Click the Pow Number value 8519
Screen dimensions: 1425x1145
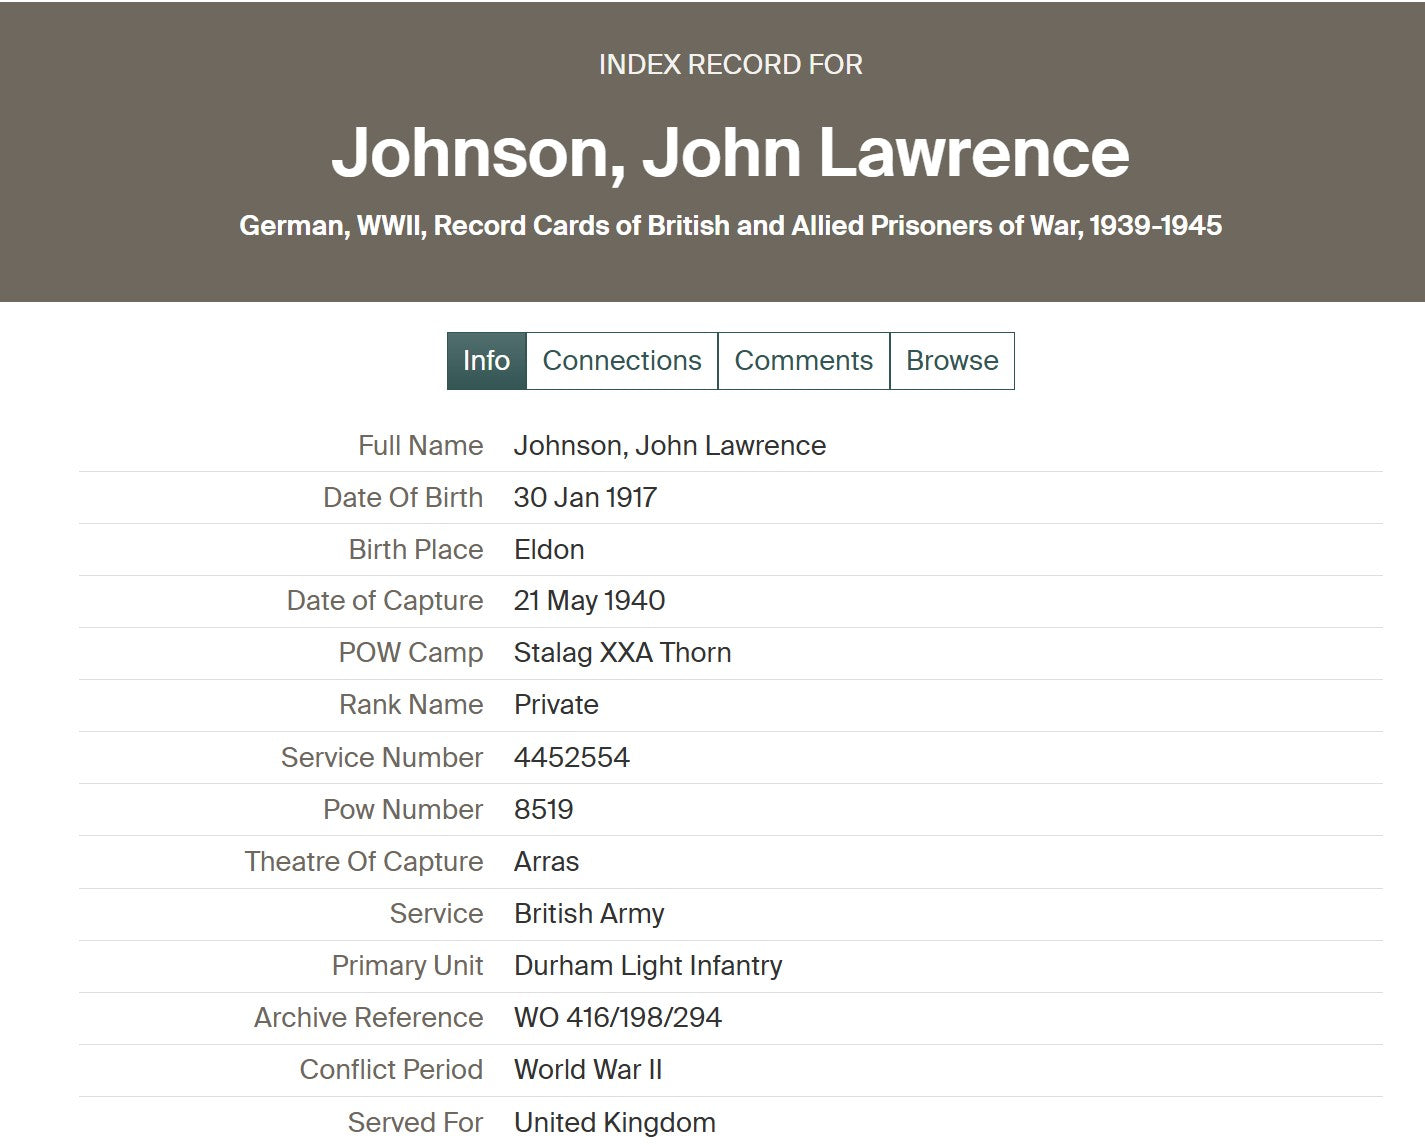tap(543, 810)
